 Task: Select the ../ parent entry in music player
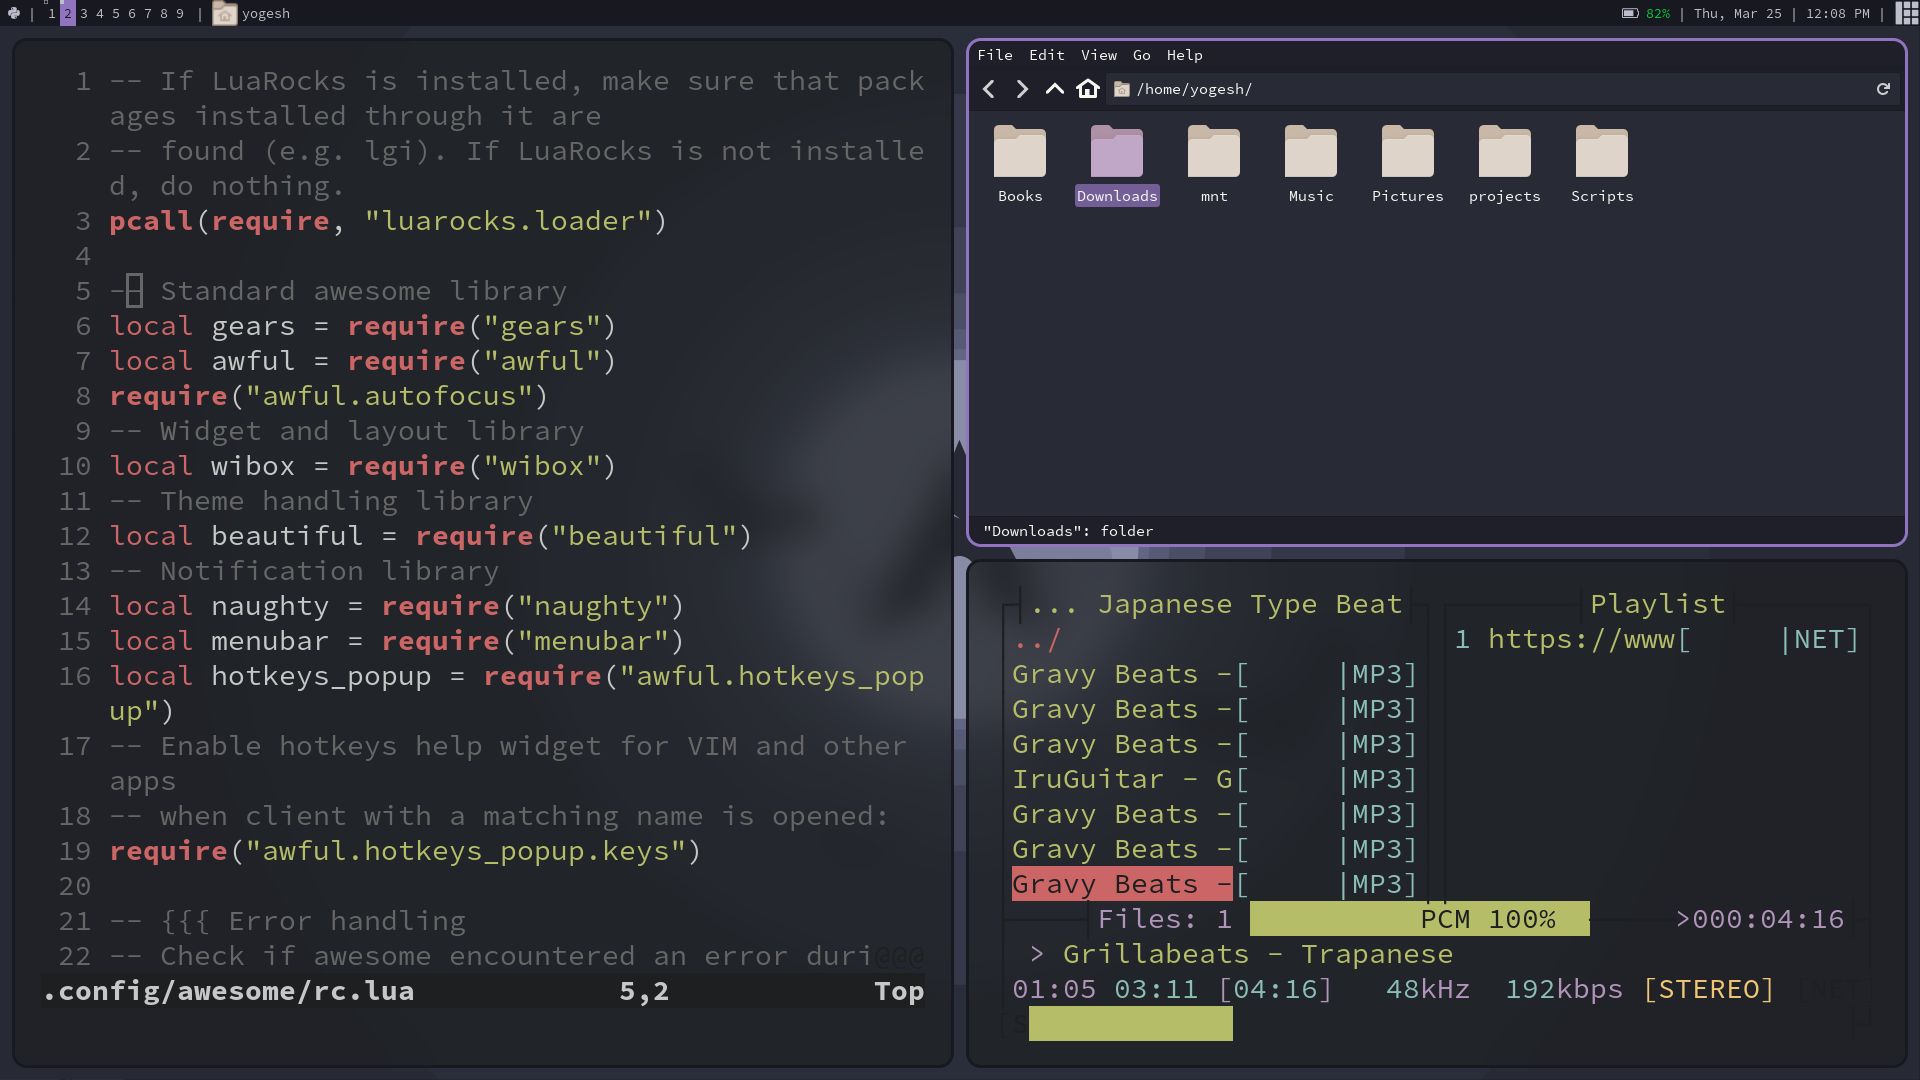[x=1035, y=639]
